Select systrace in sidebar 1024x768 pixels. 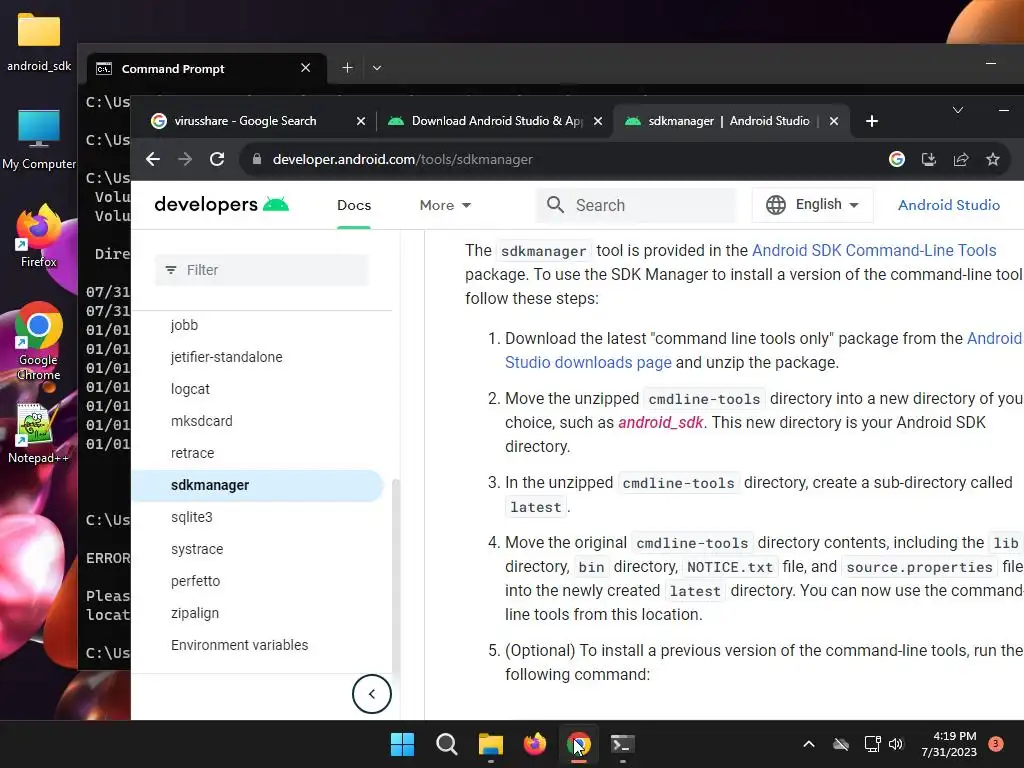197,549
